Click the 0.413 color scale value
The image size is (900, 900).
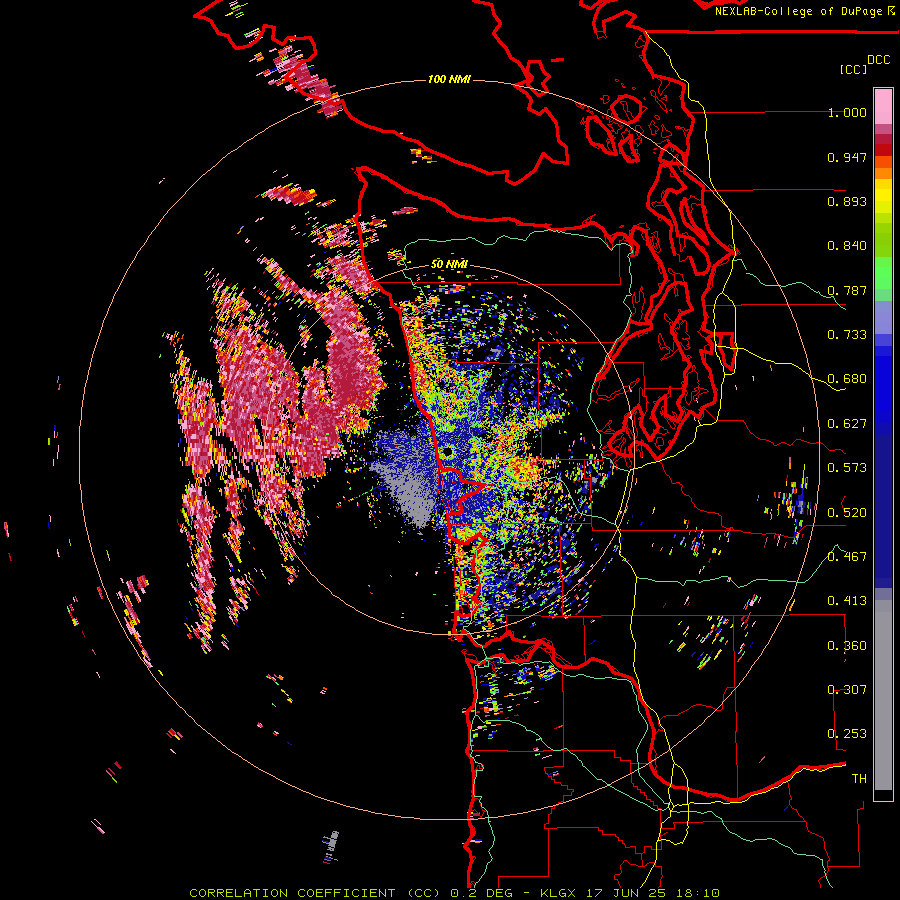[847, 601]
